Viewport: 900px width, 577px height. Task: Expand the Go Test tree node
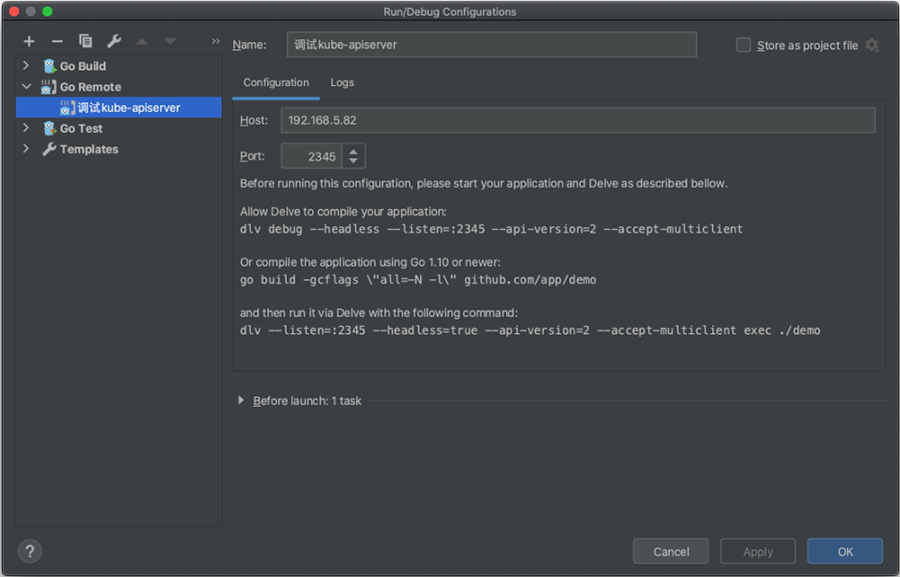point(26,128)
